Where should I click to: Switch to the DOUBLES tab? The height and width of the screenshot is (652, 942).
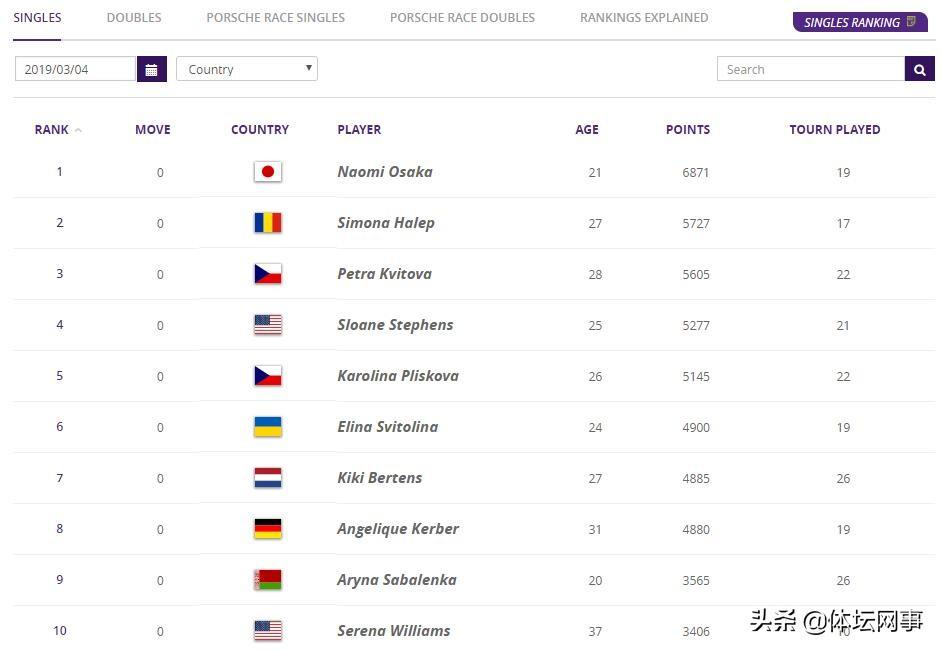pos(134,18)
